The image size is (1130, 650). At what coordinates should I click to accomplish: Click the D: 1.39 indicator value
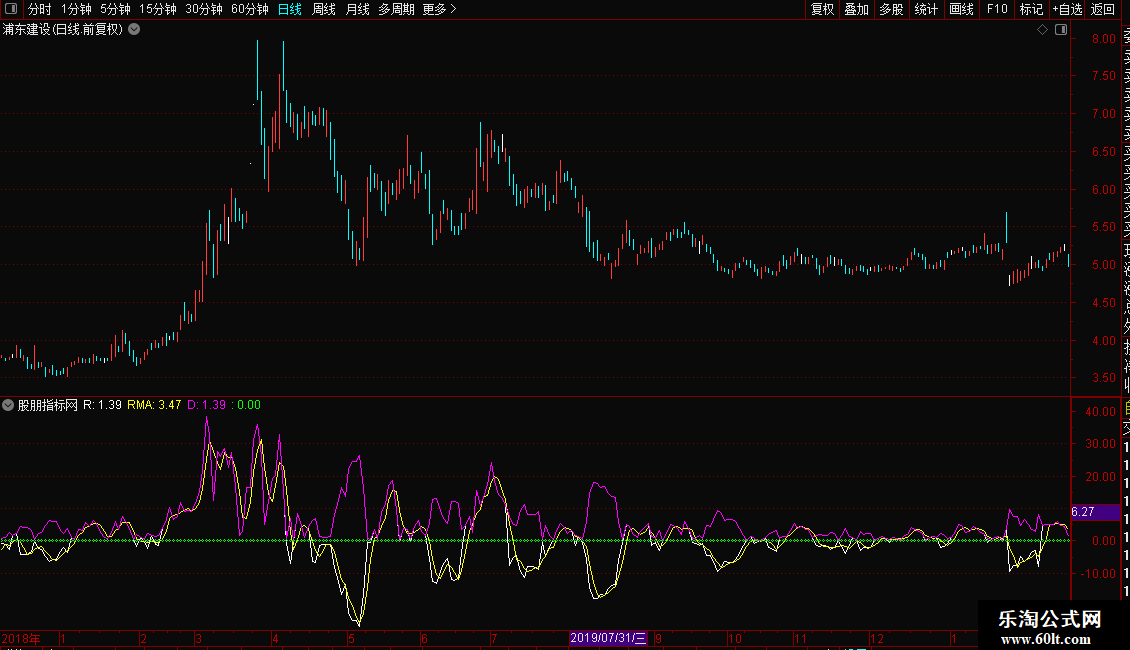point(207,405)
